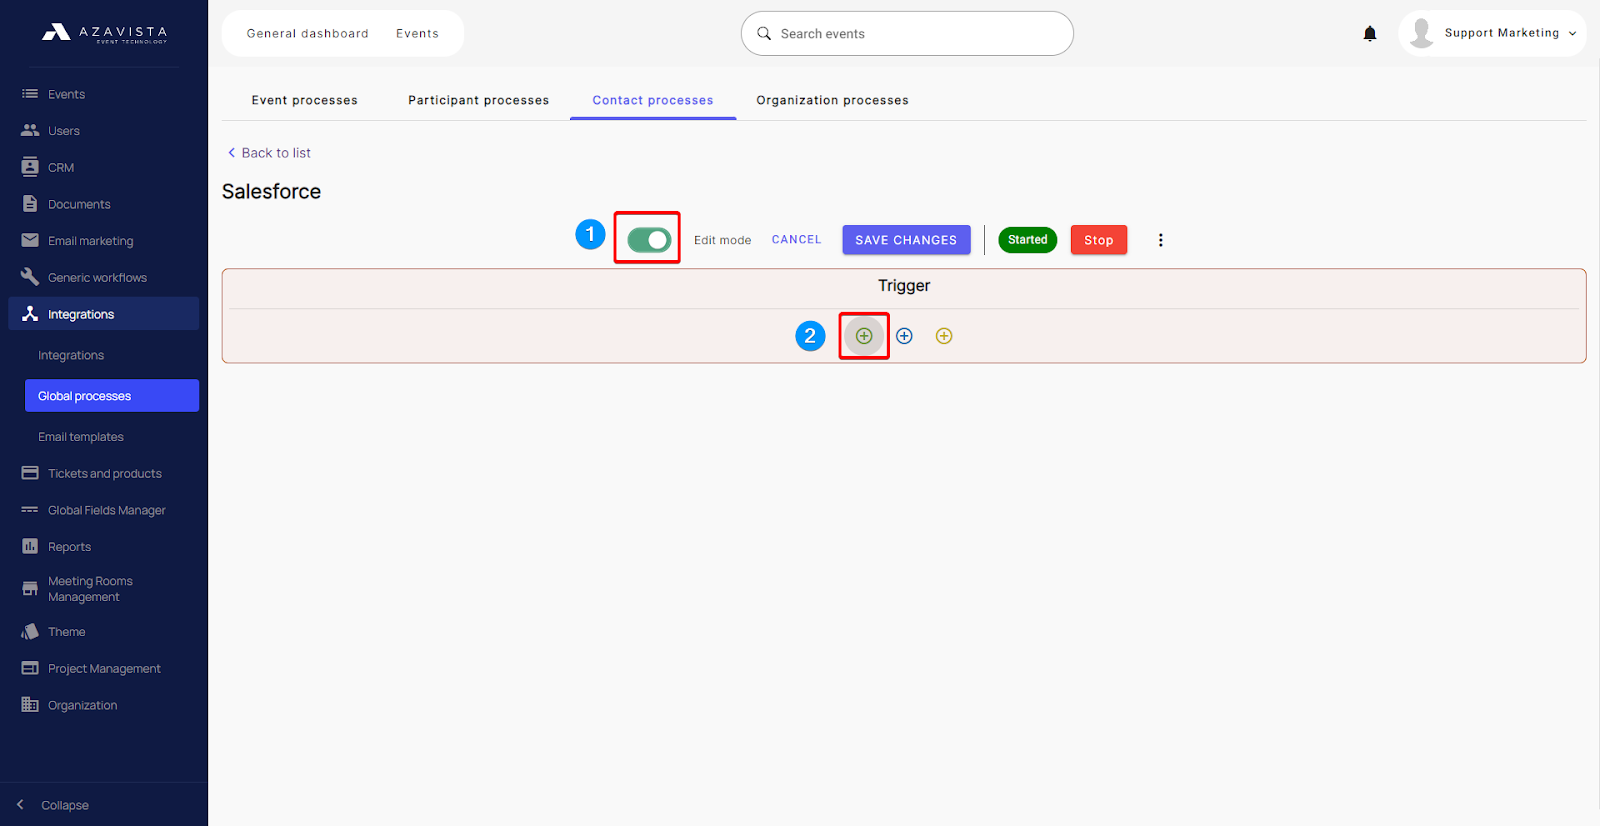Add yellow plus step under Trigger
1600x826 pixels.
click(x=944, y=336)
